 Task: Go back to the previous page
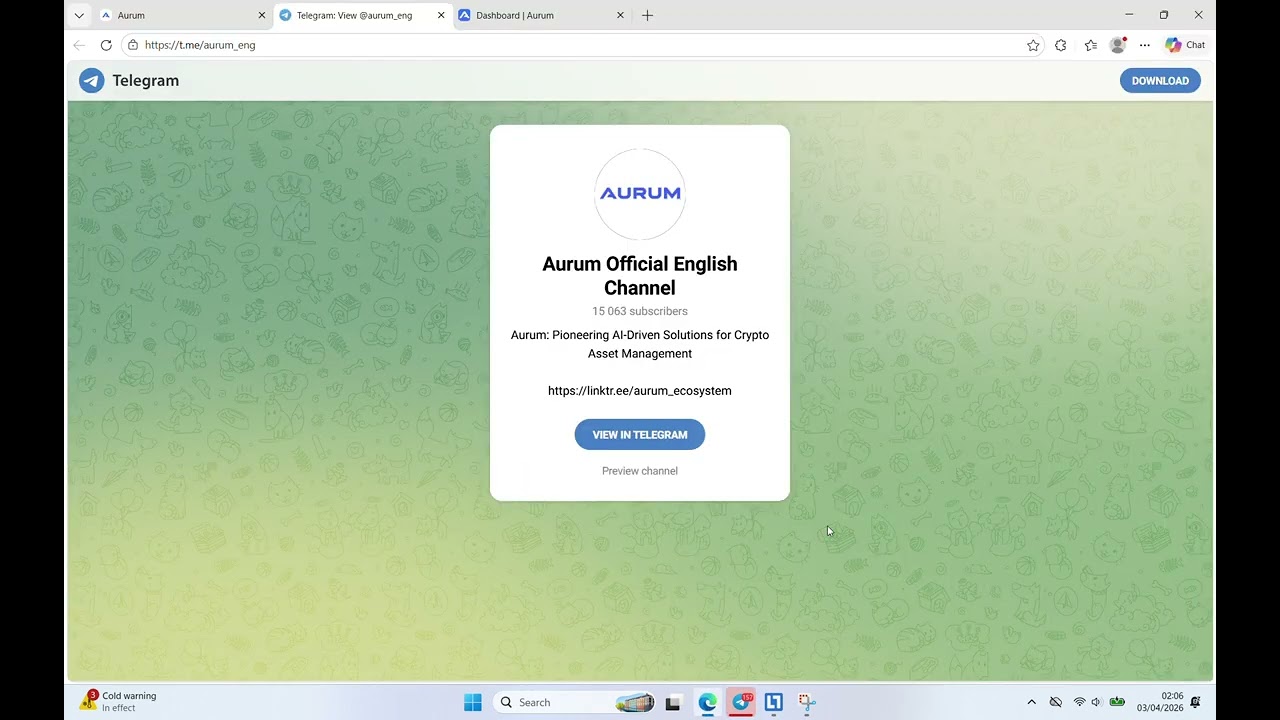(79, 45)
